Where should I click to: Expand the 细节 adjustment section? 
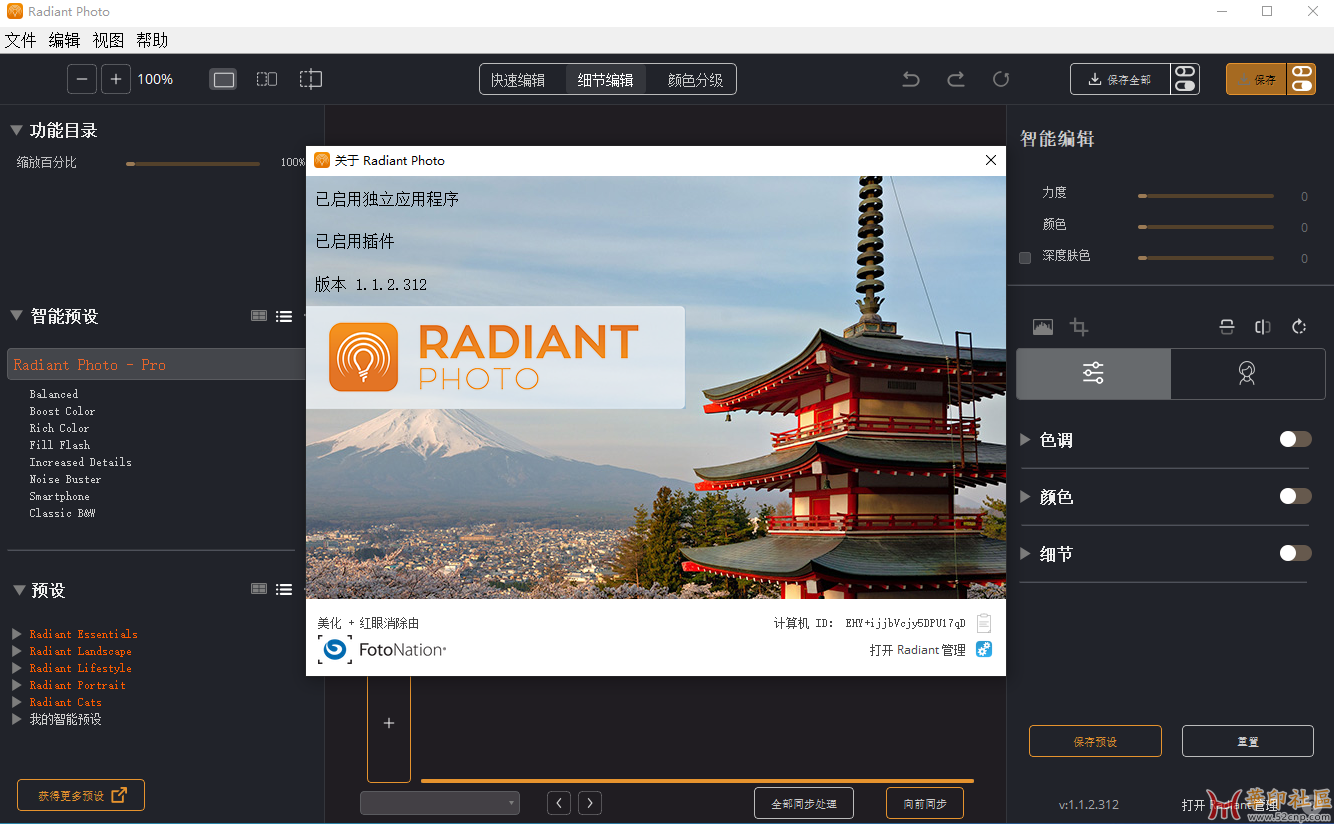click(1025, 554)
